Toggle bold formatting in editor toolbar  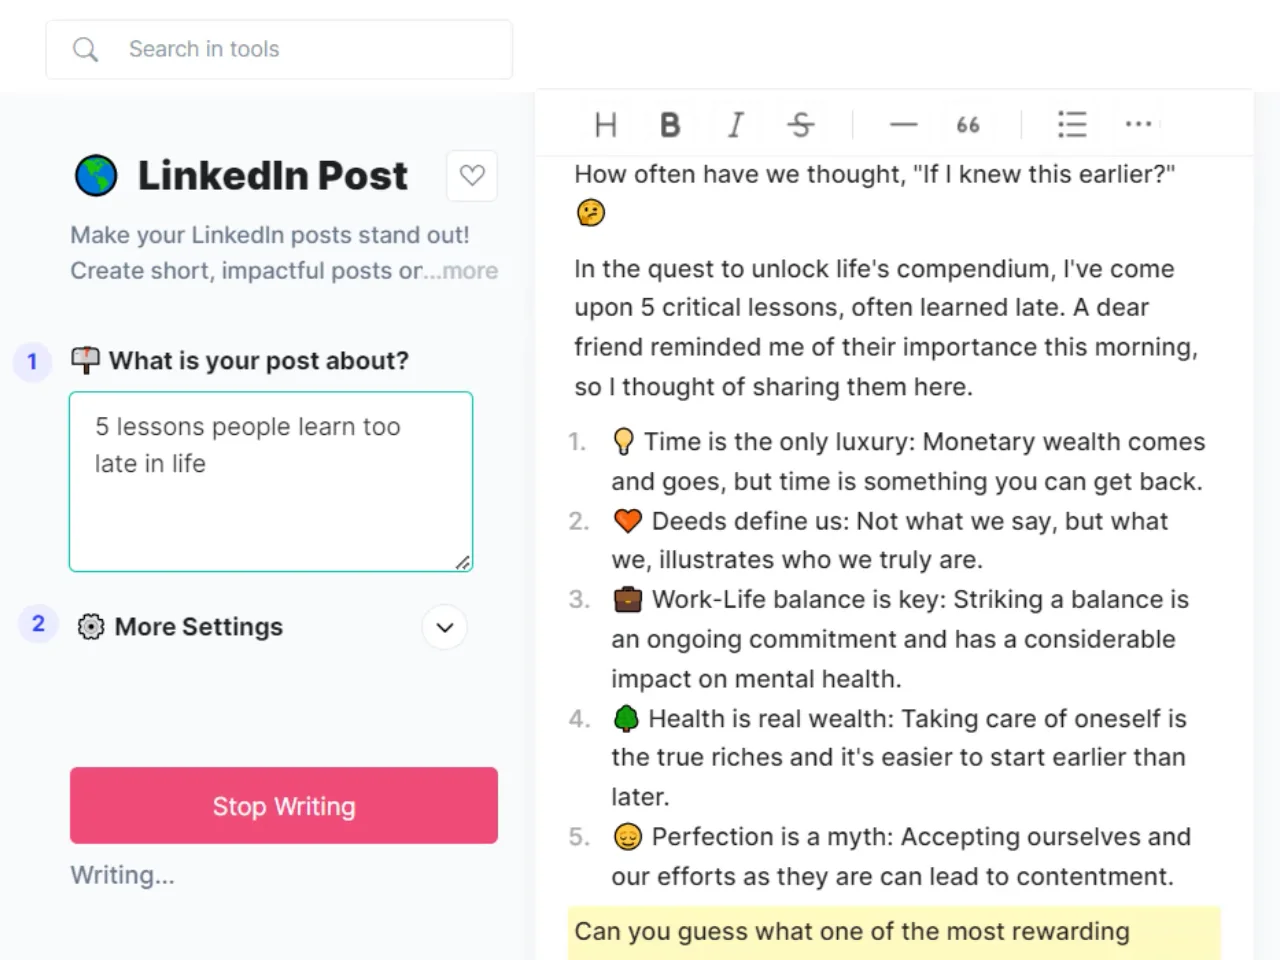point(670,125)
